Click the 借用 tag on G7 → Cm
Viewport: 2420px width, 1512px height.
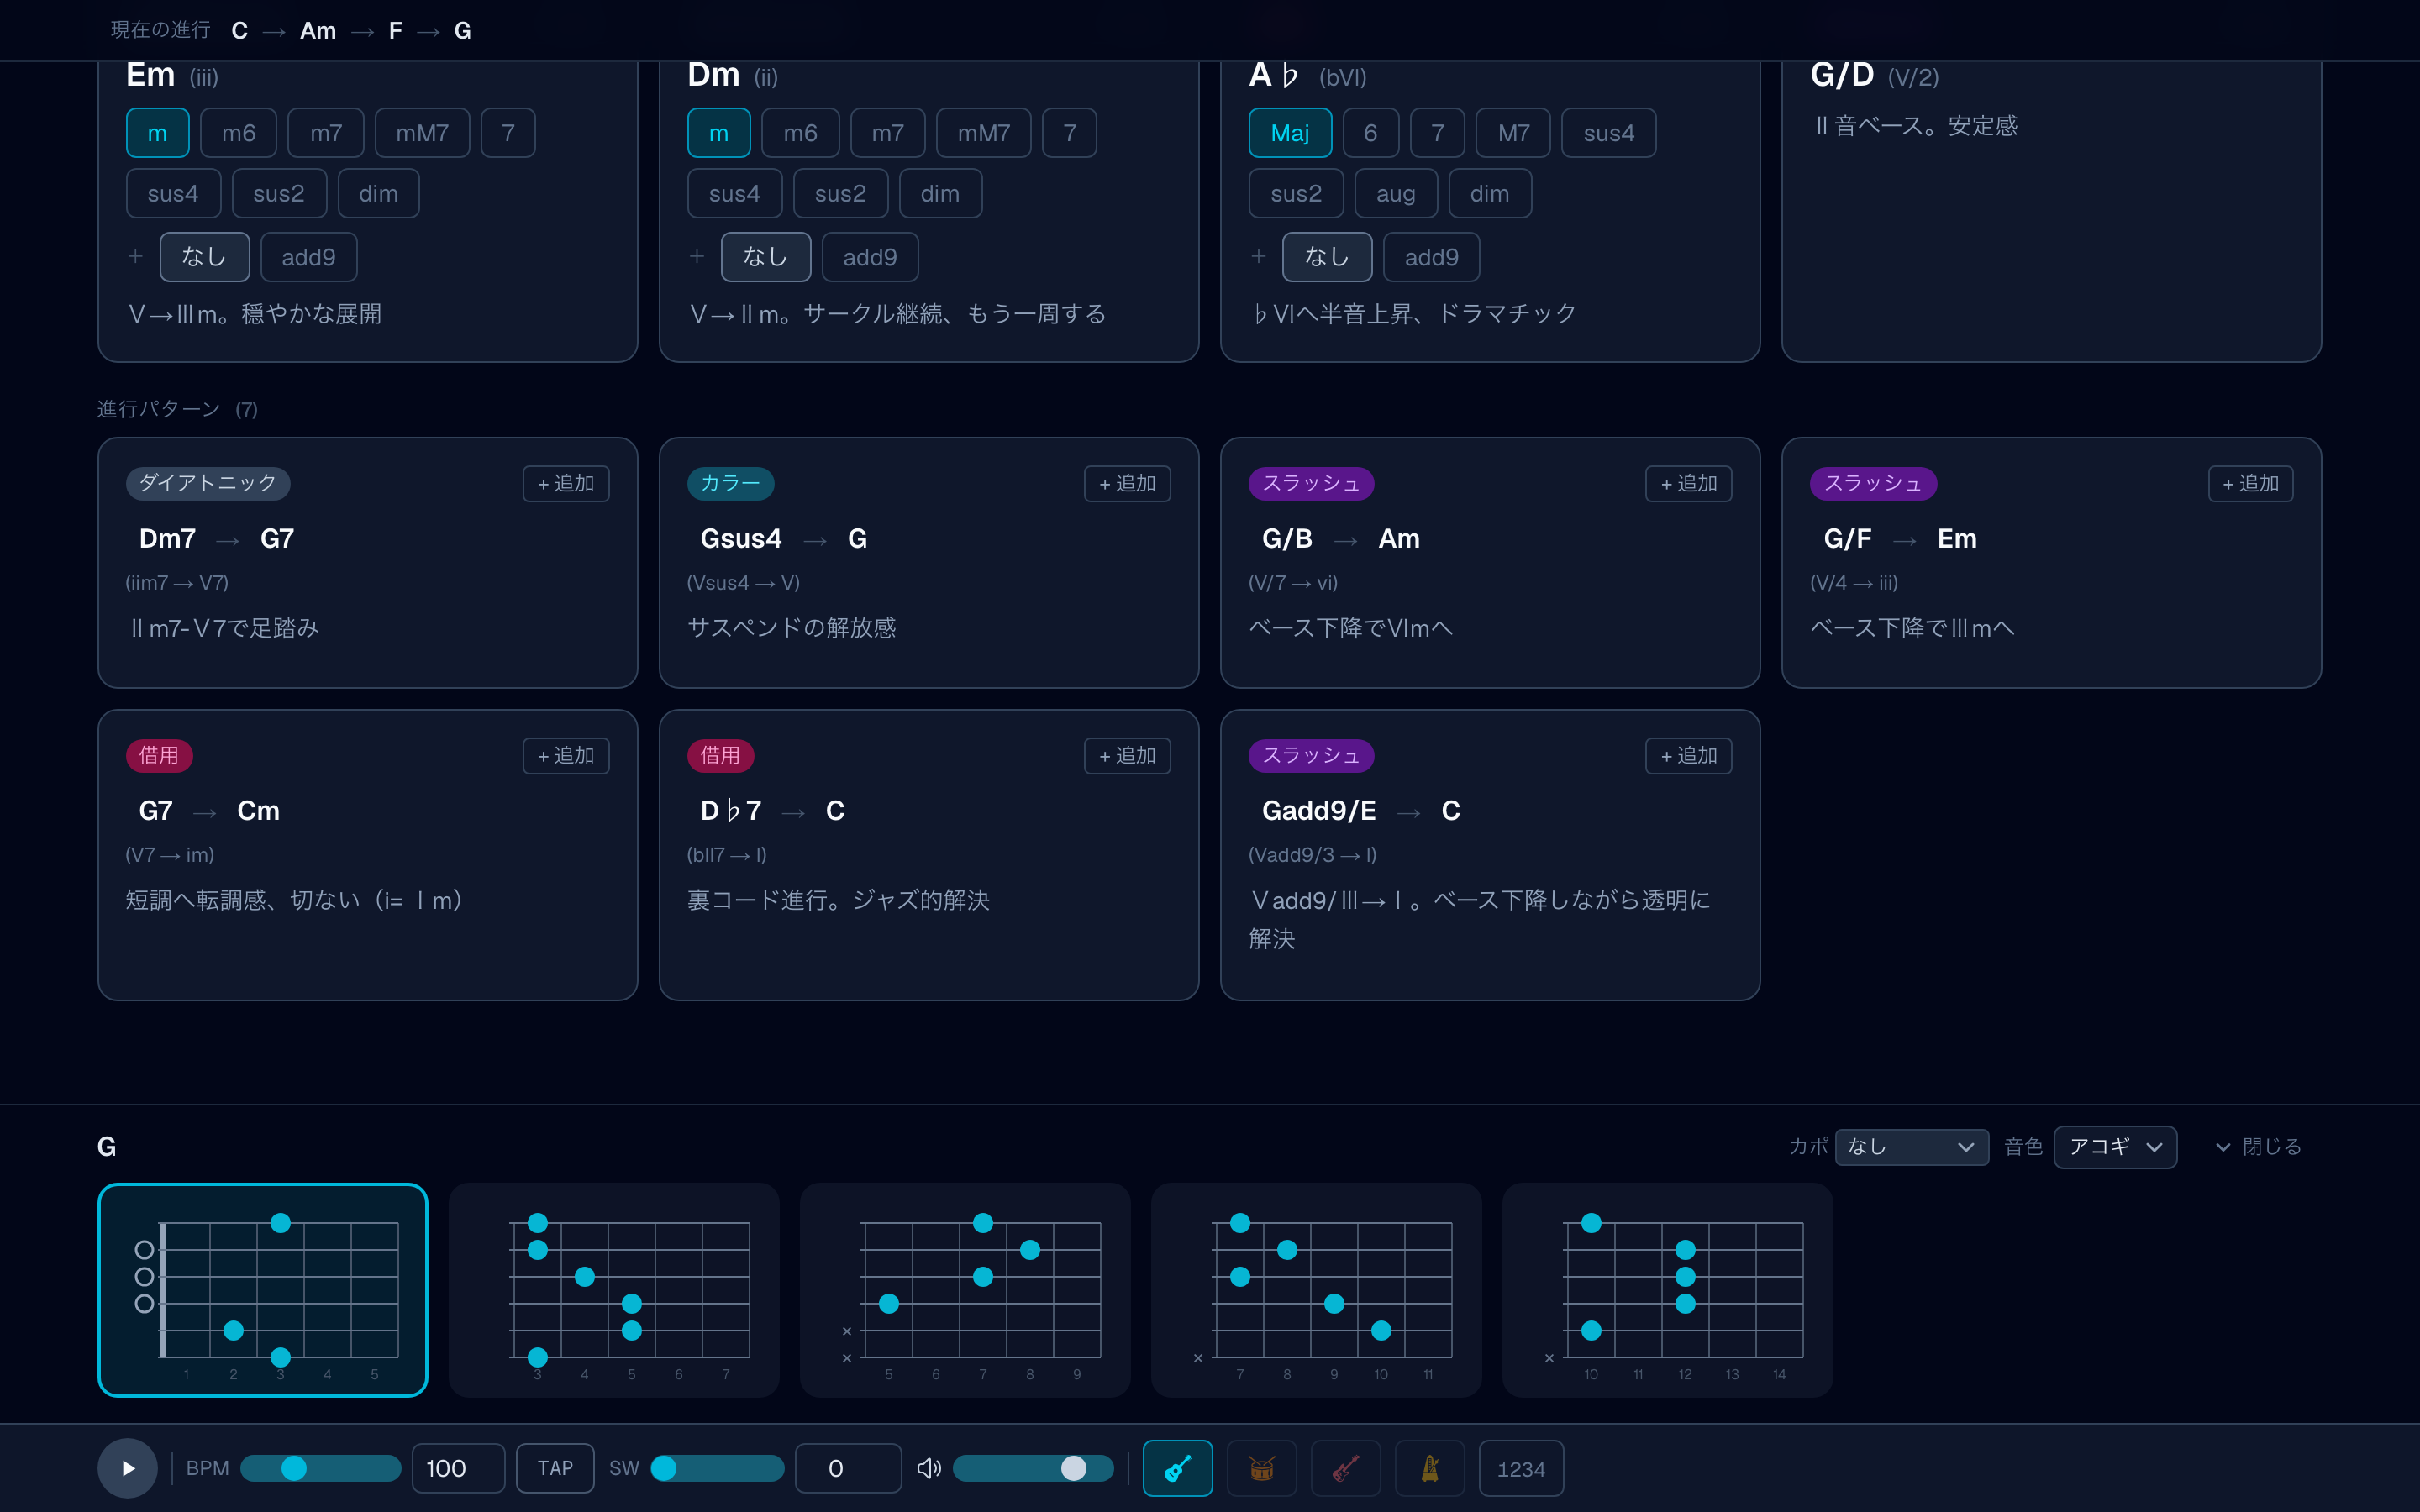pyautogui.click(x=159, y=755)
